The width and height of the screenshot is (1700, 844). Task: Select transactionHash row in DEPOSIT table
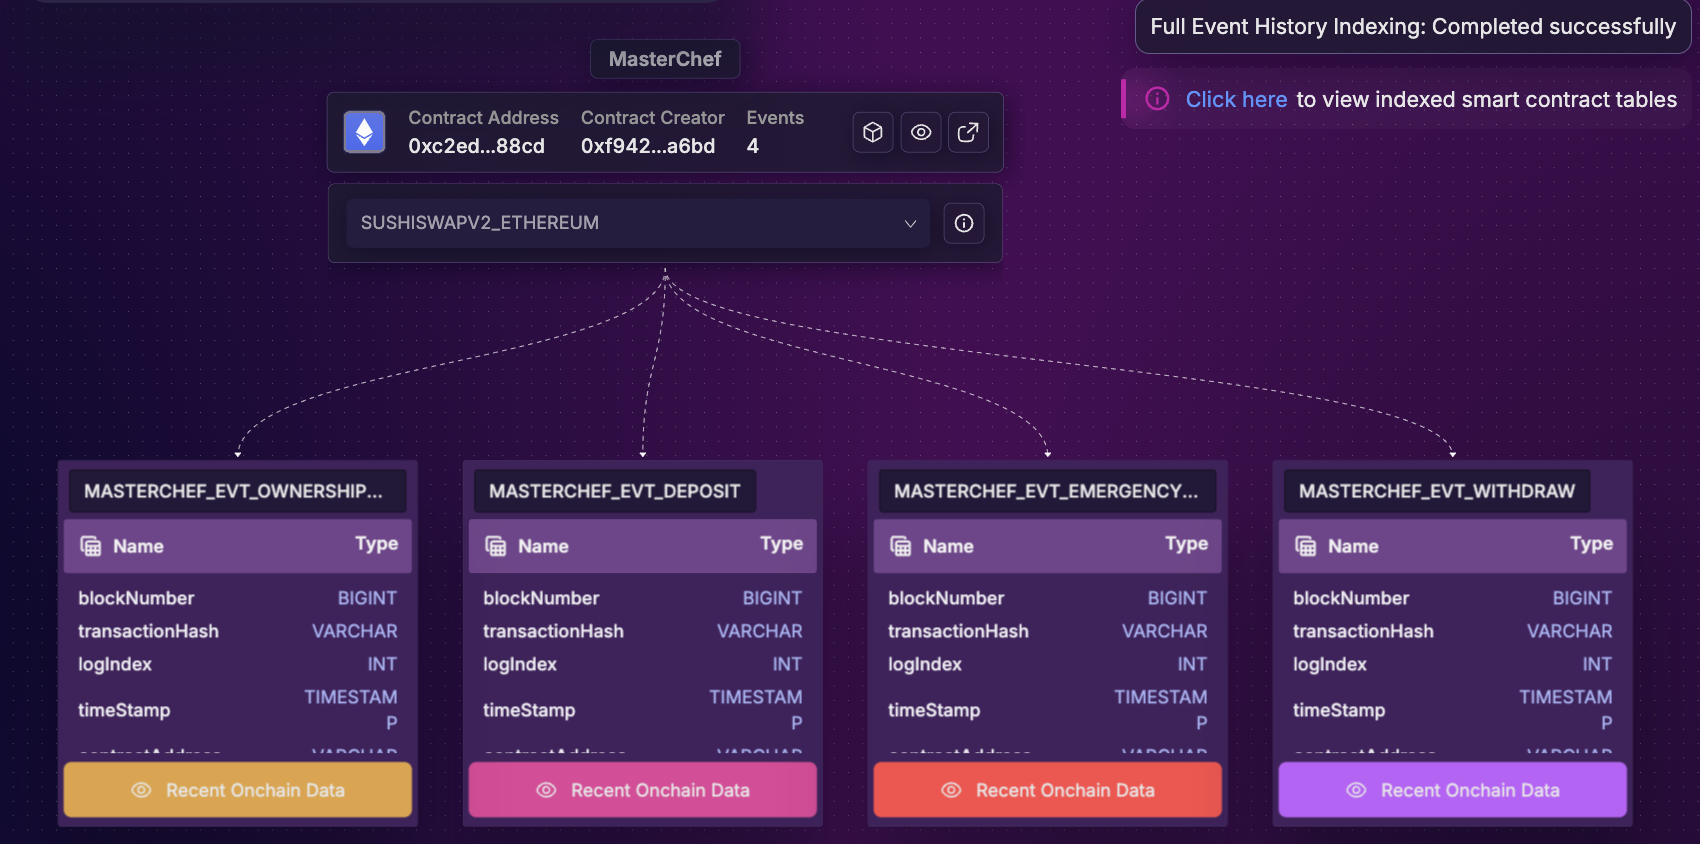(x=643, y=631)
